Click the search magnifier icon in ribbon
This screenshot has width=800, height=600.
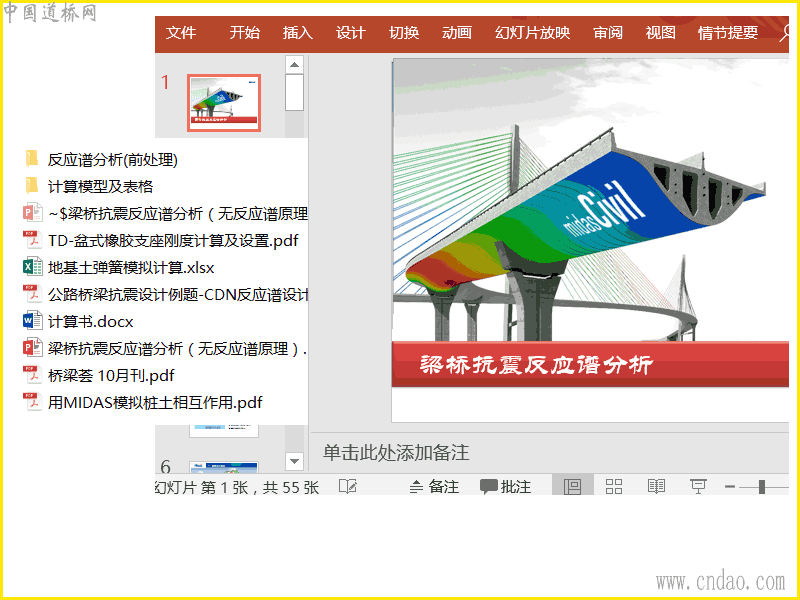[784, 33]
